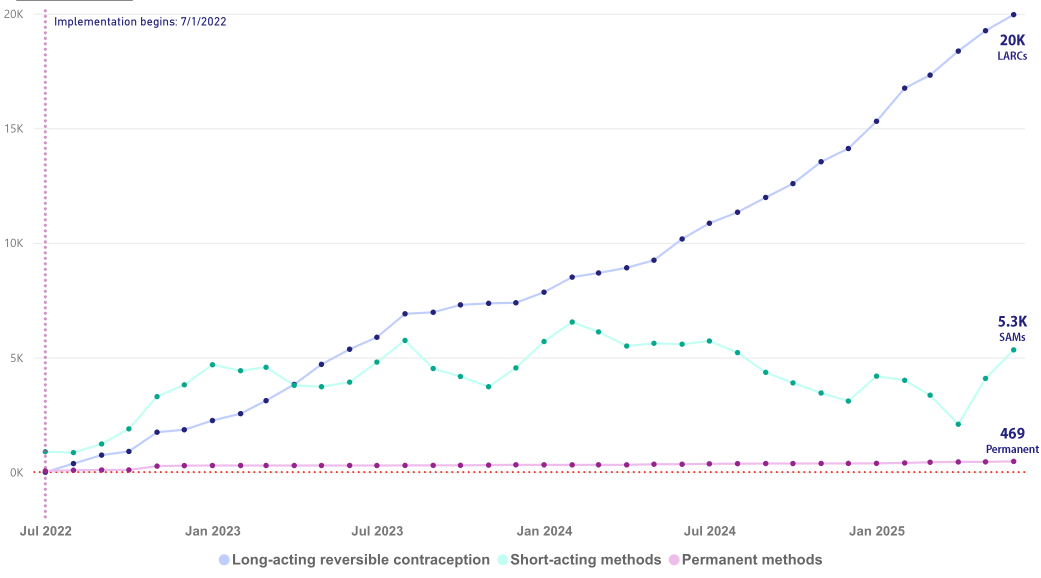The width and height of the screenshot is (1041, 578).
Task: Select the final LARC data point at 20K
Action: [x=1013, y=15]
